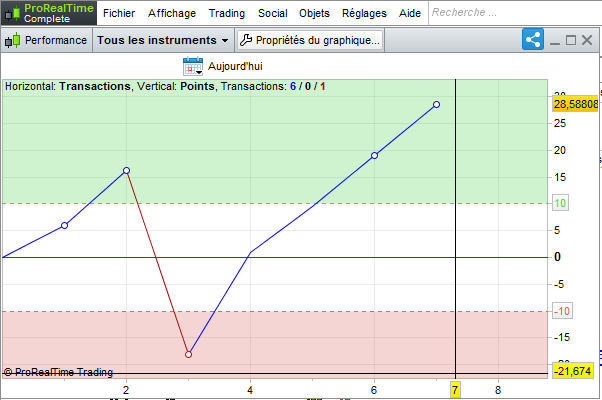Click the blue winning transactions count 6
The image size is (602, 400).
click(x=293, y=86)
